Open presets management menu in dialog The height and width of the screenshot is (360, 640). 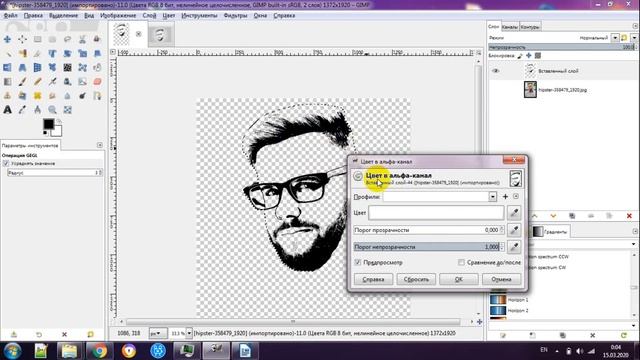click(516, 197)
